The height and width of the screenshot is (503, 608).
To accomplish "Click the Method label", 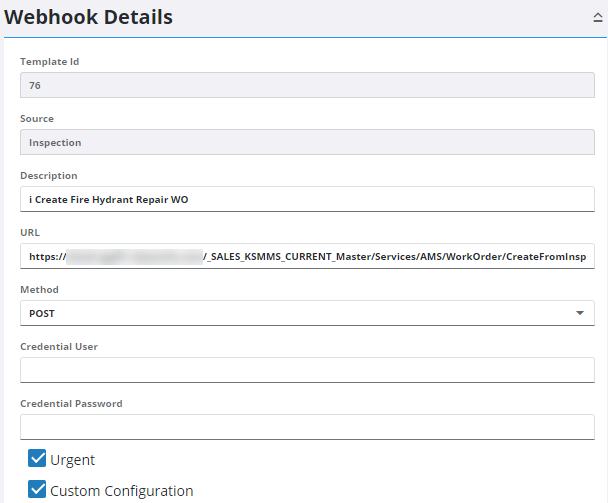I will tap(39, 290).
